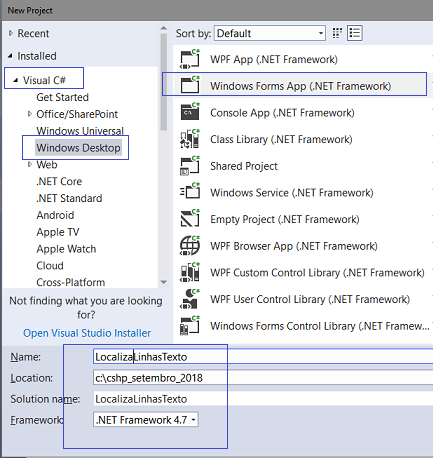Choose the Windows Forms App template icon
This screenshot has height=458, width=433.
[190, 85]
